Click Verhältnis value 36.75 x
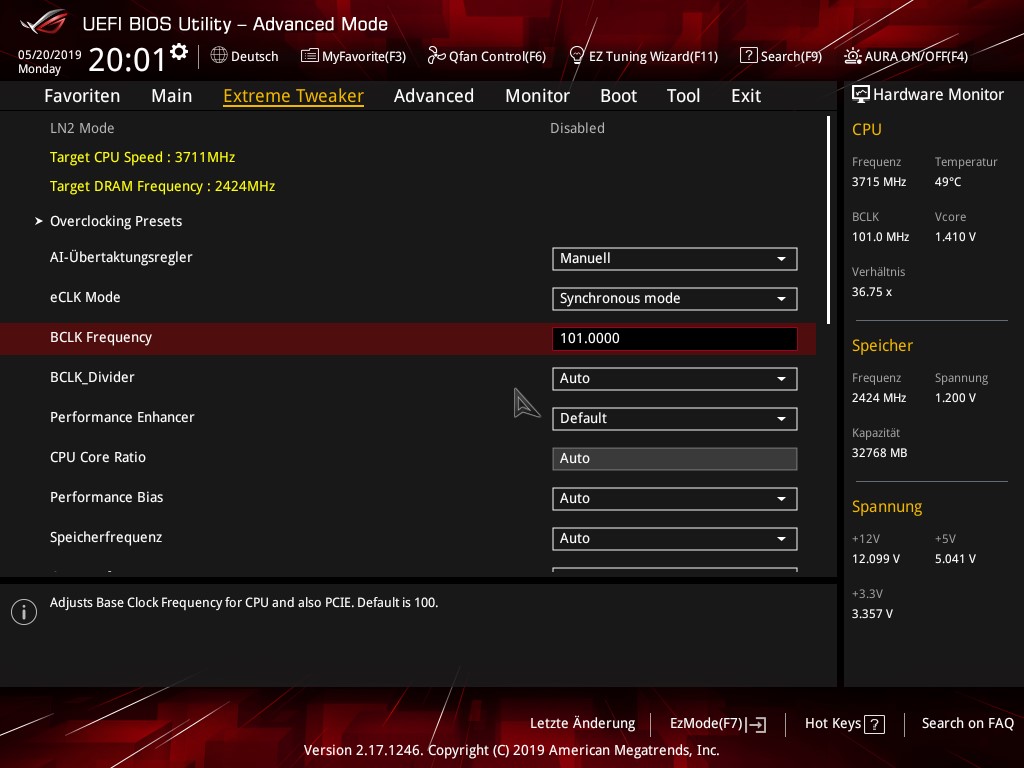The width and height of the screenshot is (1024, 768). (x=872, y=292)
